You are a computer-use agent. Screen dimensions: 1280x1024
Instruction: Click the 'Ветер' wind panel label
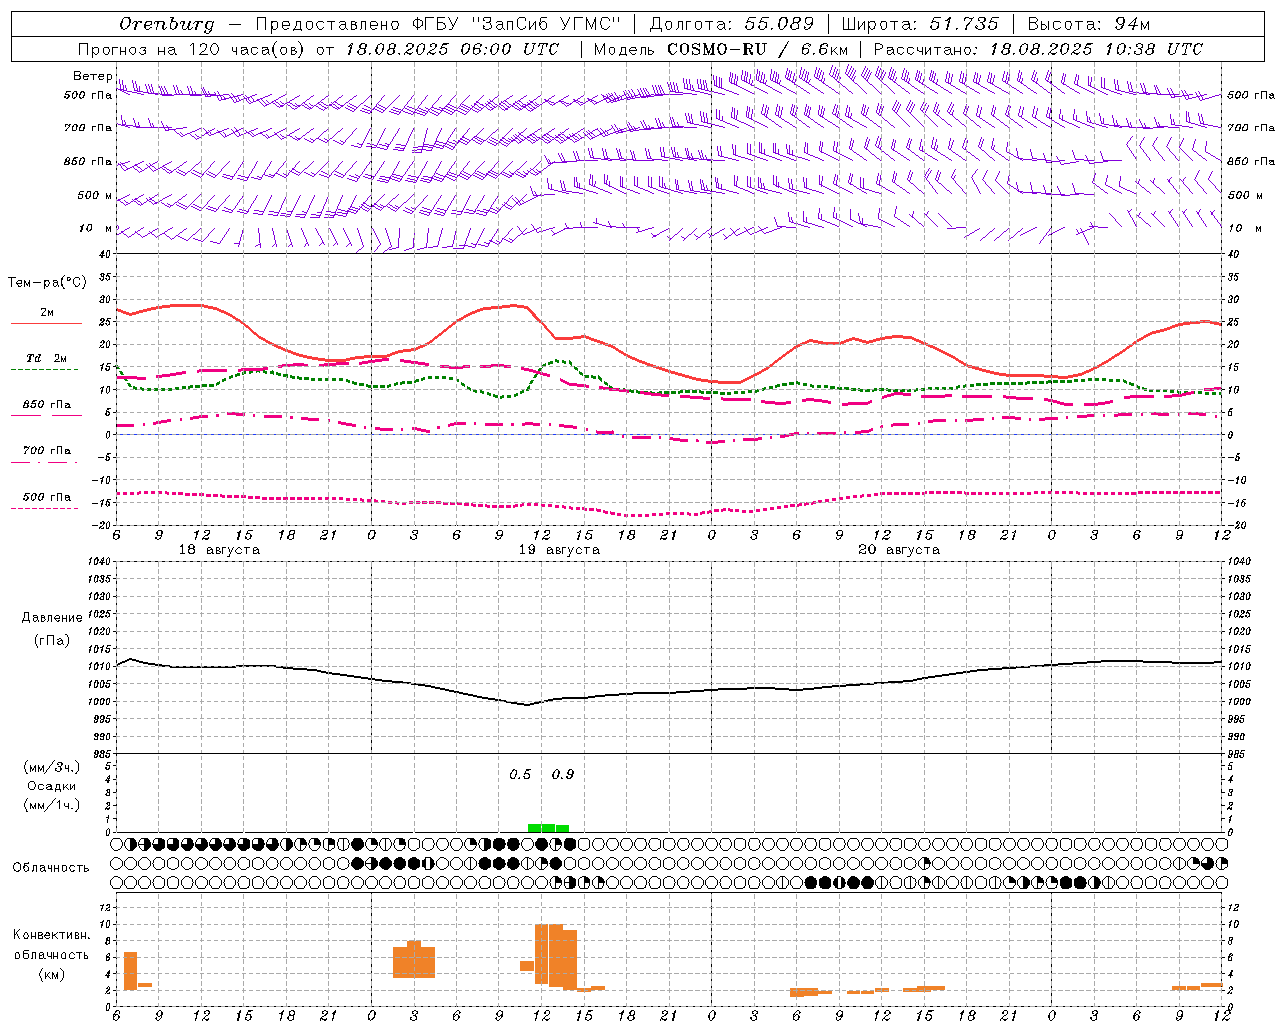point(92,76)
